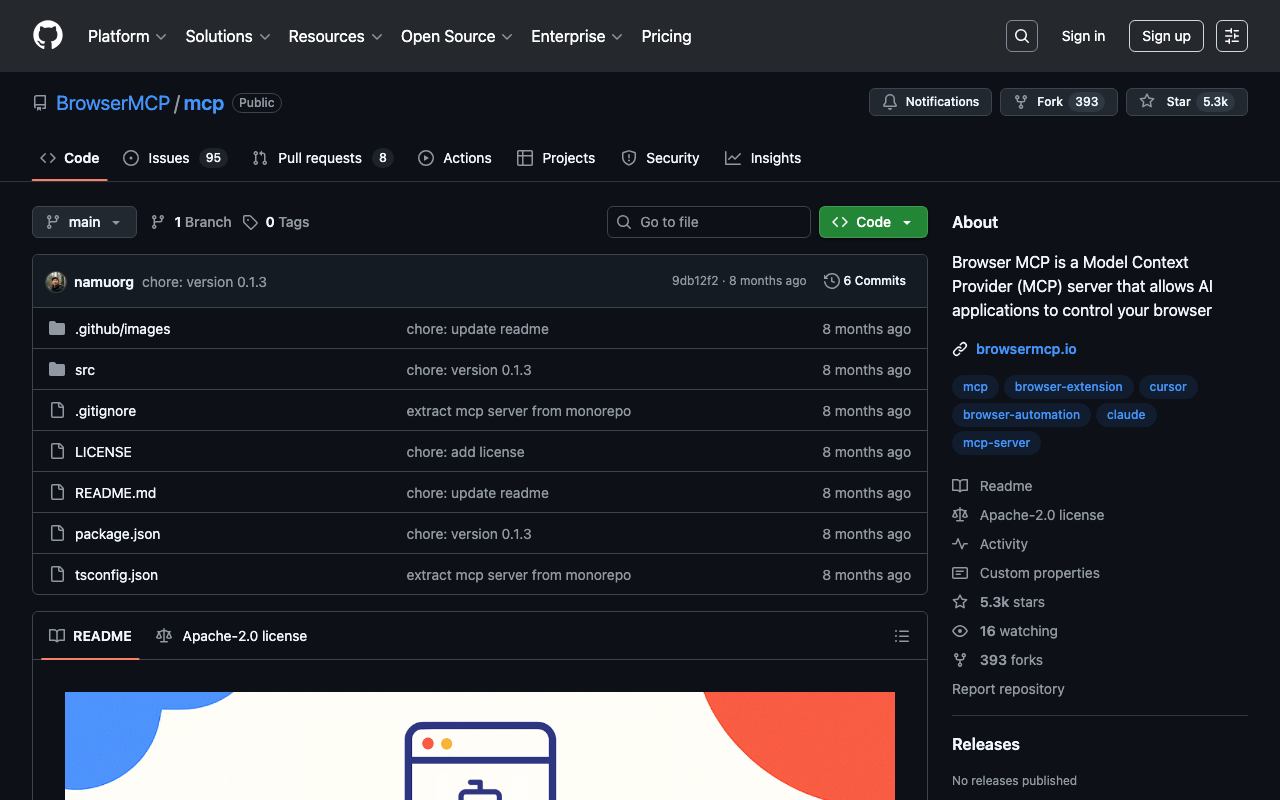The height and width of the screenshot is (800, 1280).
Task: Open the browsermcp.io website link
Action: pyautogui.click(x=1026, y=349)
